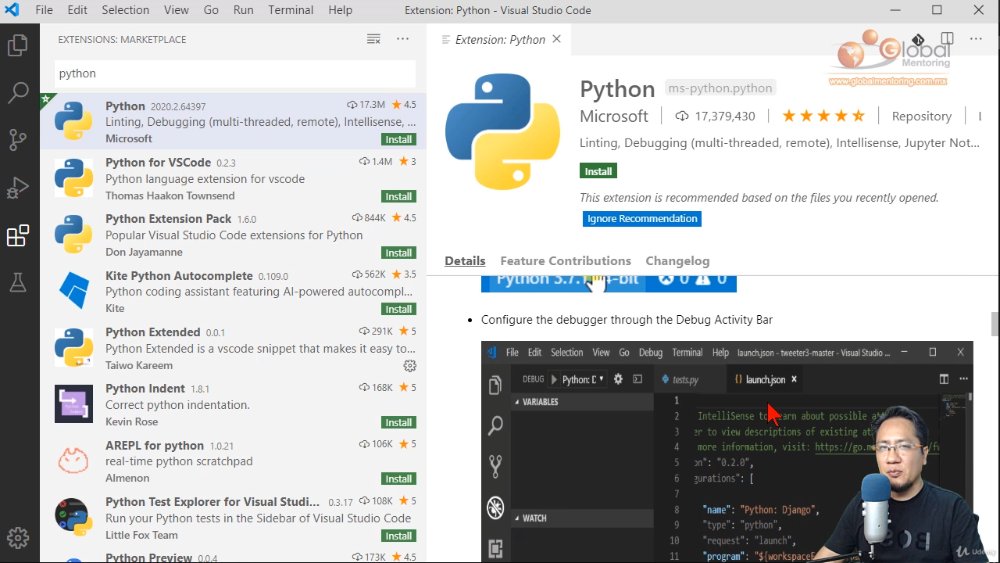Viewport: 1000px width, 563px height.
Task: Open the View menu
Action: (x=176, y=10)
